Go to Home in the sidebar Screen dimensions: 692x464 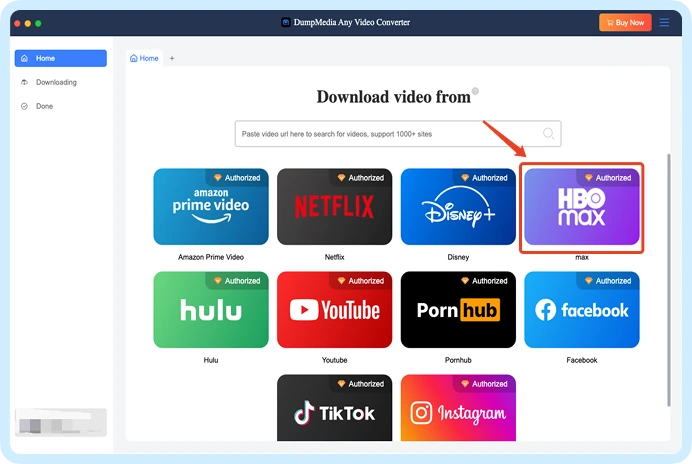pos(60,58)
